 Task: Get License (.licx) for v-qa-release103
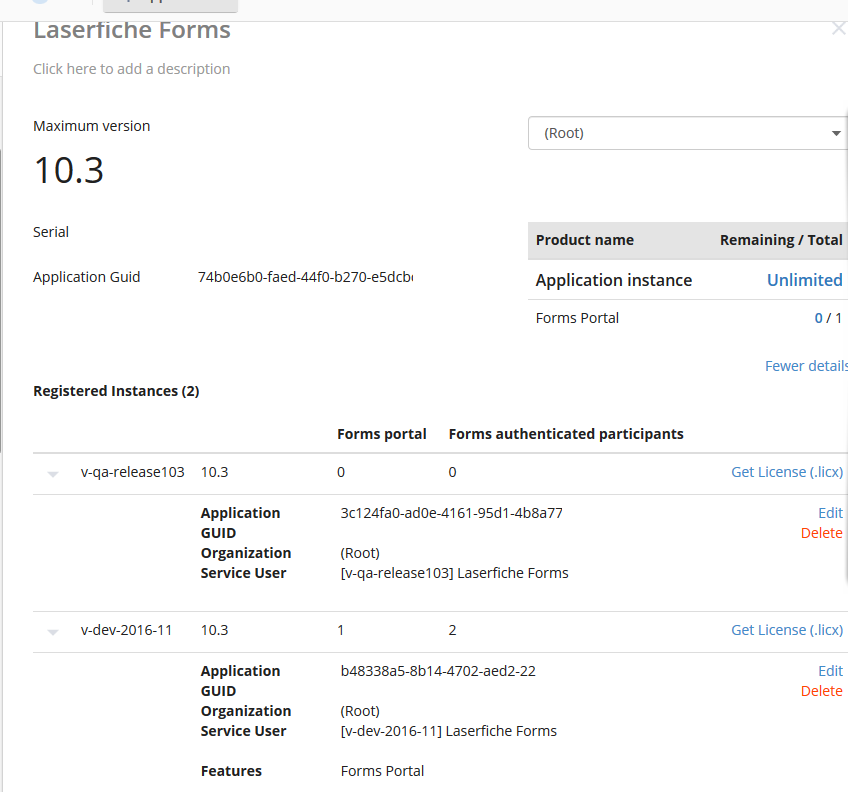tap(787, 472)
